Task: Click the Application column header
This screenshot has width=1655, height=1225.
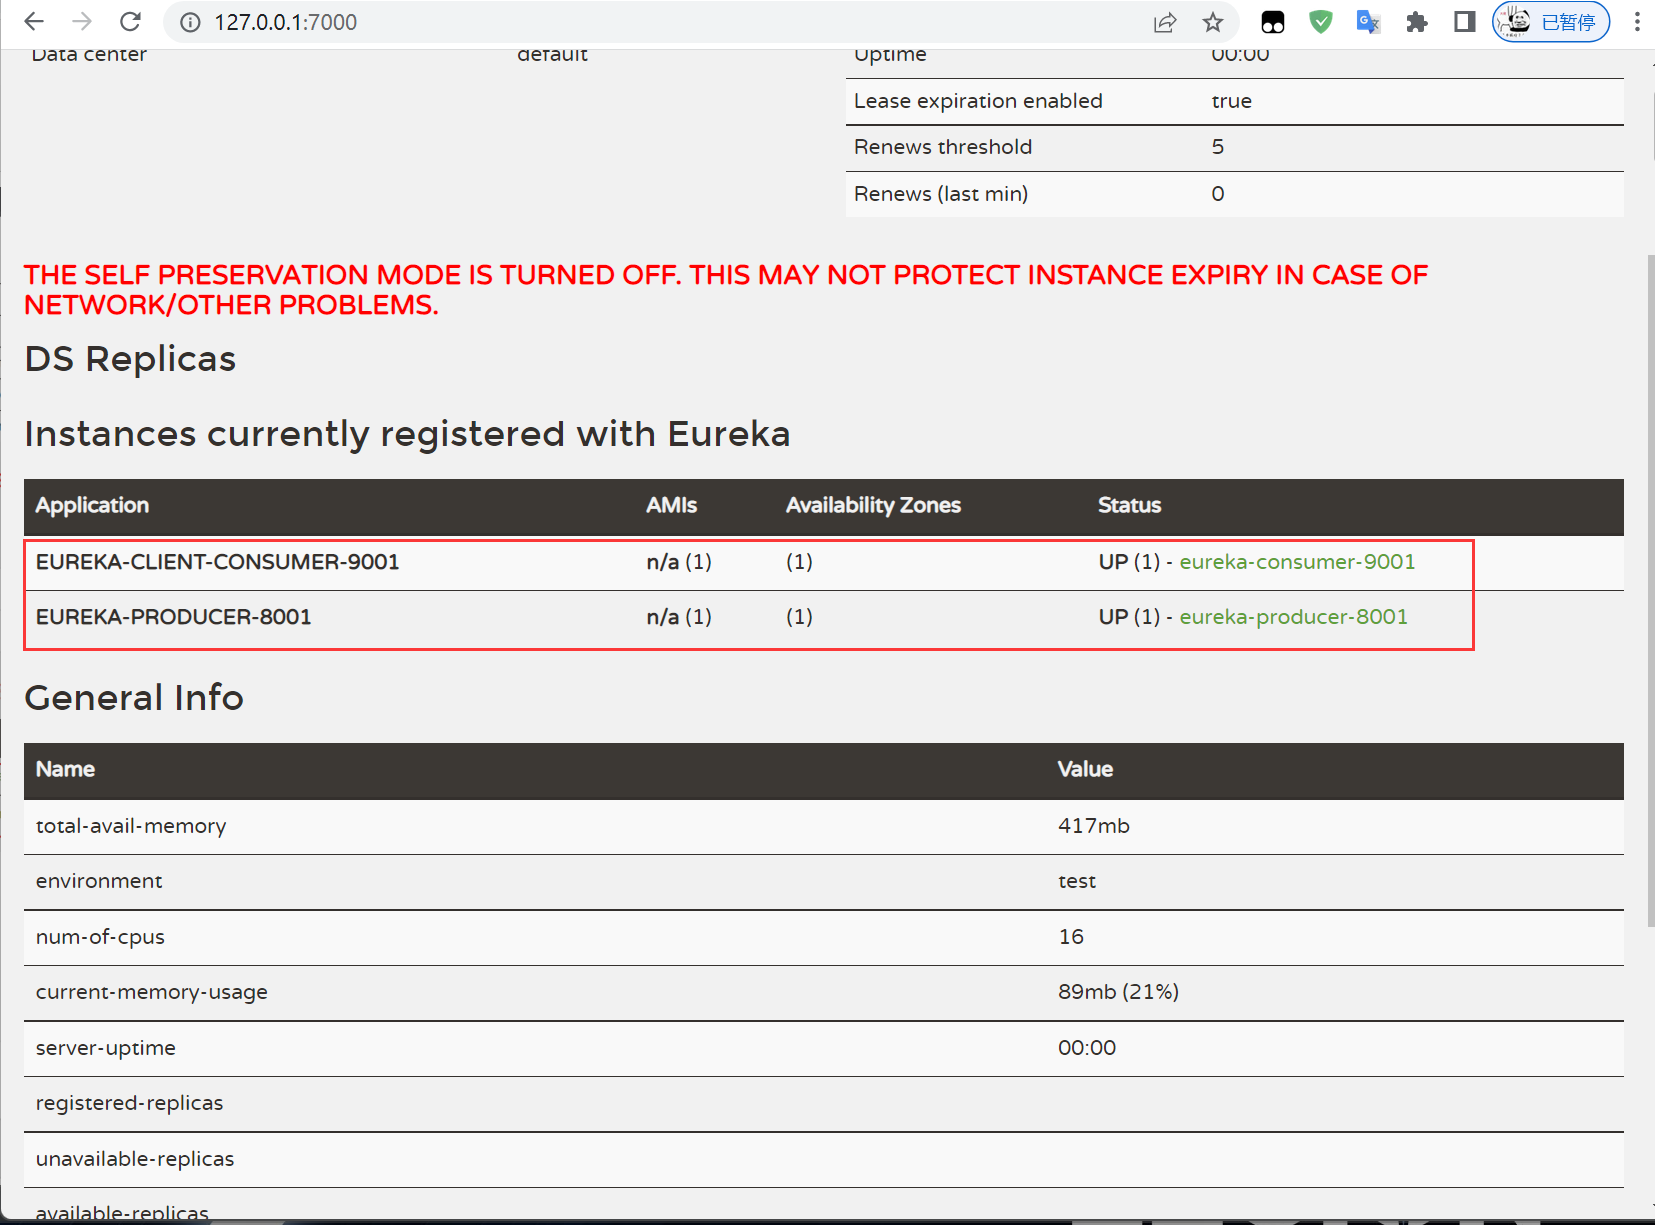Action: (x=92, y=506)
